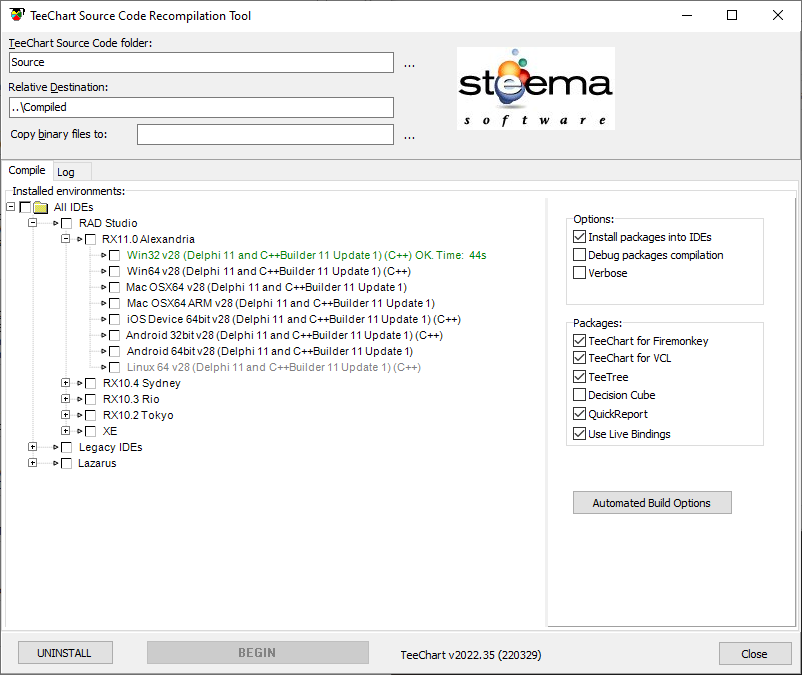Expand the RX10.4 Sydney node

pos(65,382)
